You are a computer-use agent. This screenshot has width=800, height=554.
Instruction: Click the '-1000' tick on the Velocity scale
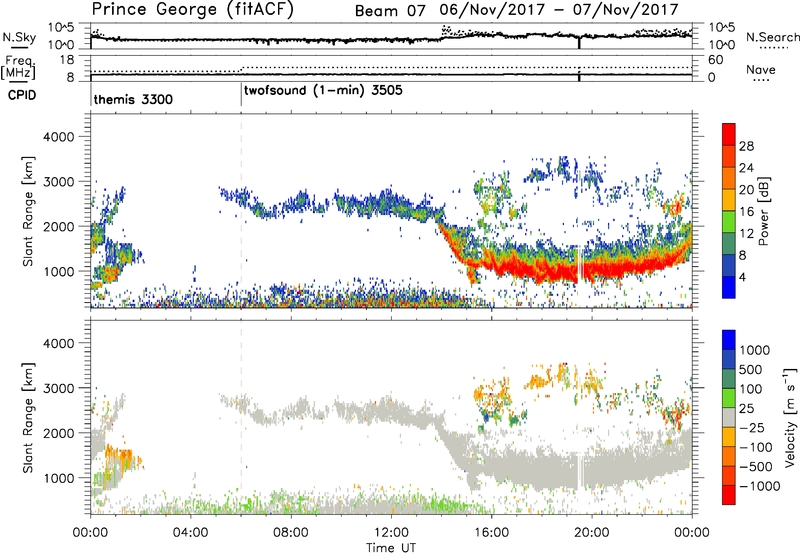tap(759, 486)
